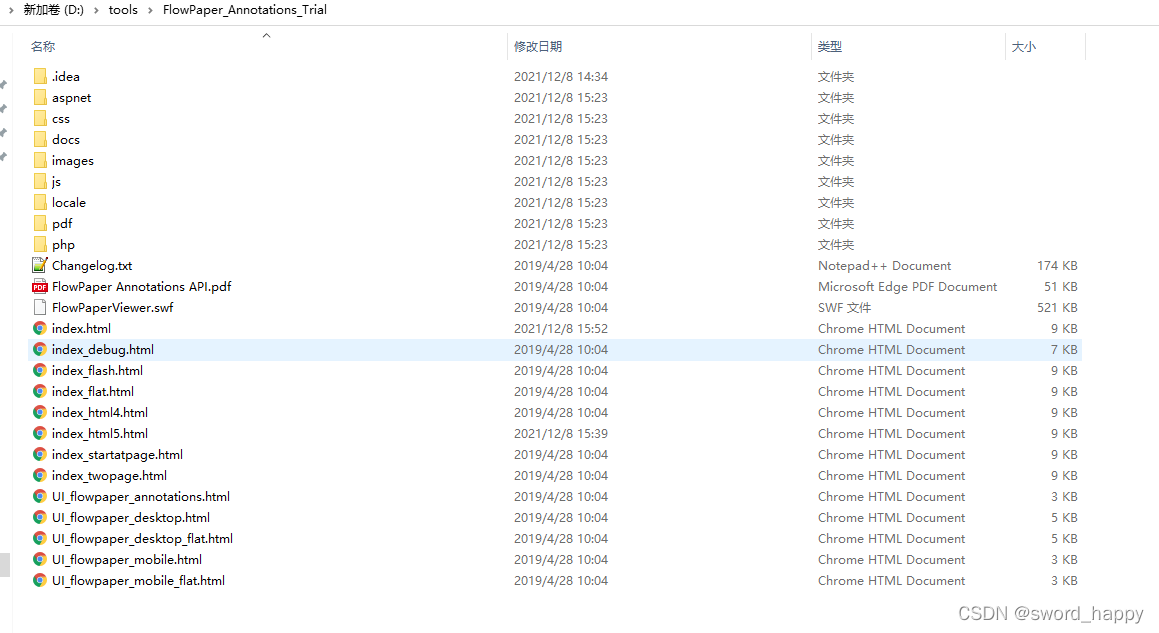Click the chevron after 新加卷 (D:)

click(97, 10)
